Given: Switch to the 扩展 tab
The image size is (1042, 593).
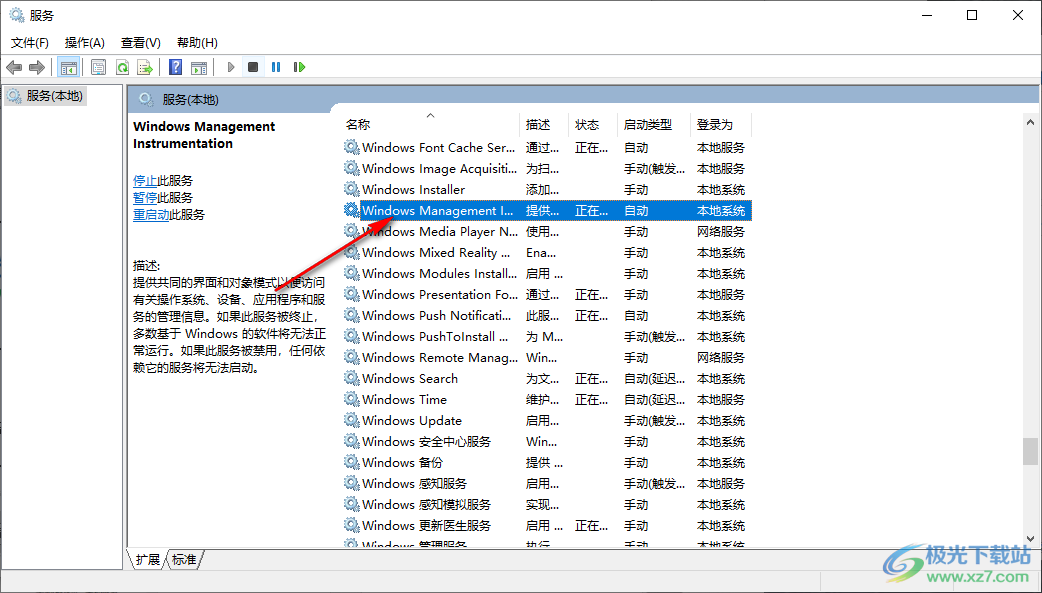Looking at the screenshot, I should [147, 560].
